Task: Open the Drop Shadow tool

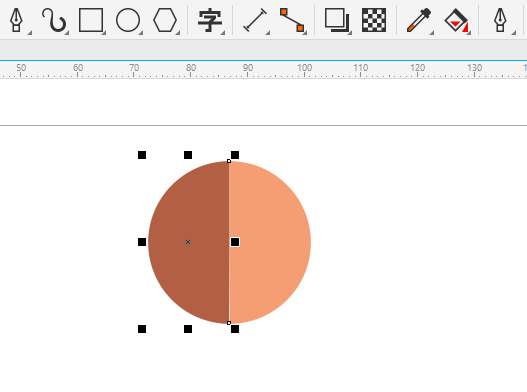Action: tap(337, 20)
